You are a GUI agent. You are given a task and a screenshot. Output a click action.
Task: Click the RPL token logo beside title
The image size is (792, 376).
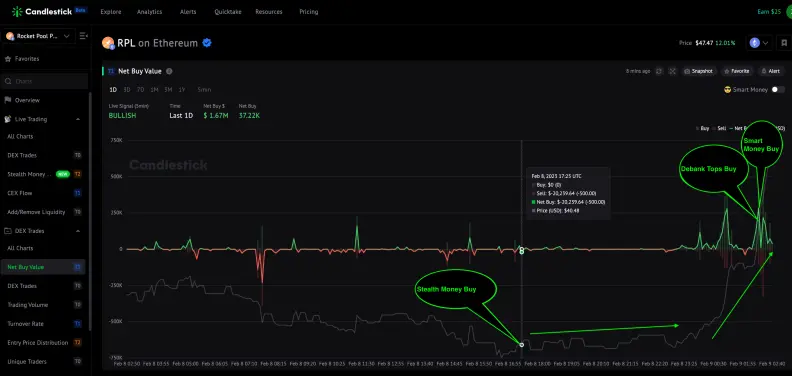[108, 43]
